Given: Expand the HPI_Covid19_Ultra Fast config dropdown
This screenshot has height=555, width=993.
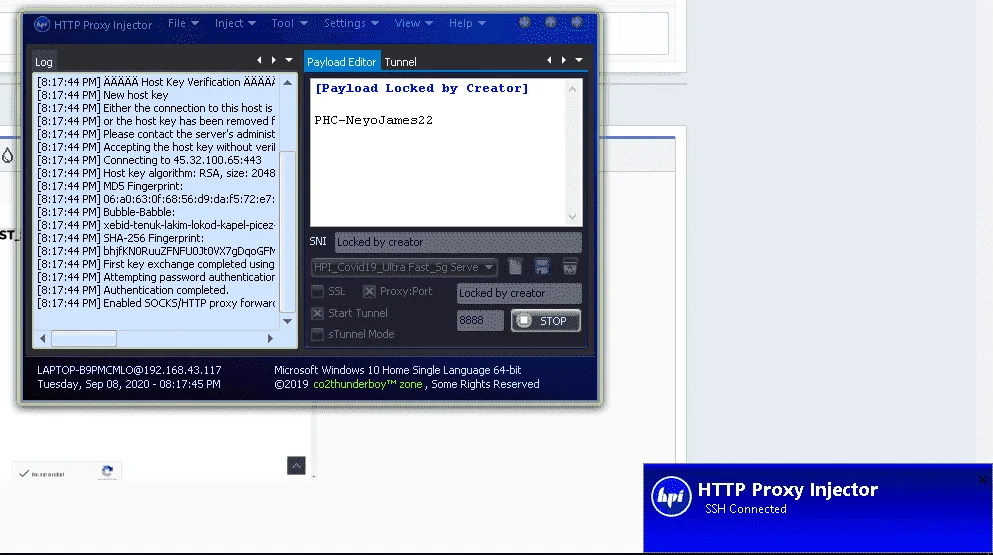Looking at the screenshot, I should click(489, 267).
